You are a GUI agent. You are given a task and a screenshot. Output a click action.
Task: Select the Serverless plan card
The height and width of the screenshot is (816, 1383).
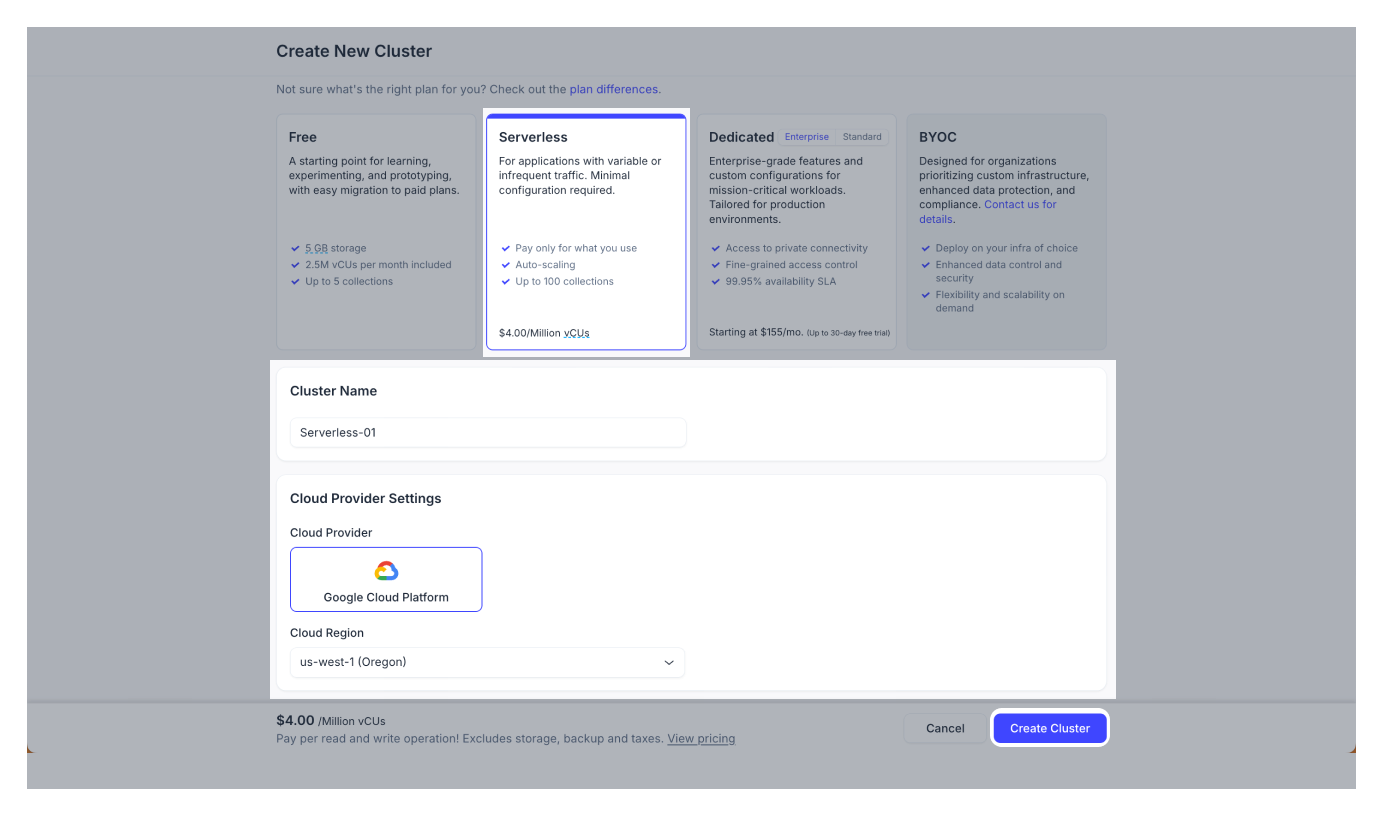coord(586,232)
